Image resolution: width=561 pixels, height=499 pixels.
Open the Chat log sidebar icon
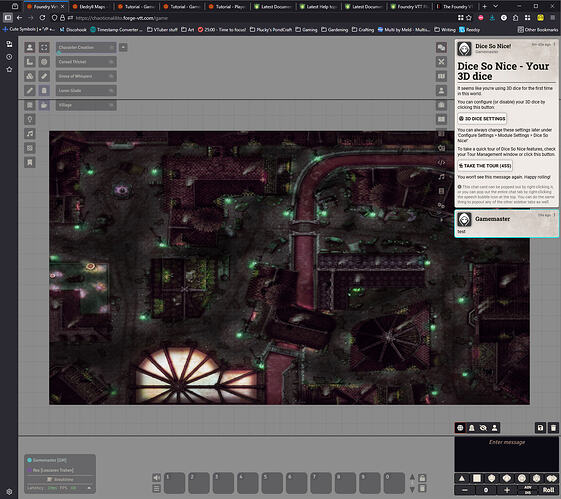coord(442,47)
